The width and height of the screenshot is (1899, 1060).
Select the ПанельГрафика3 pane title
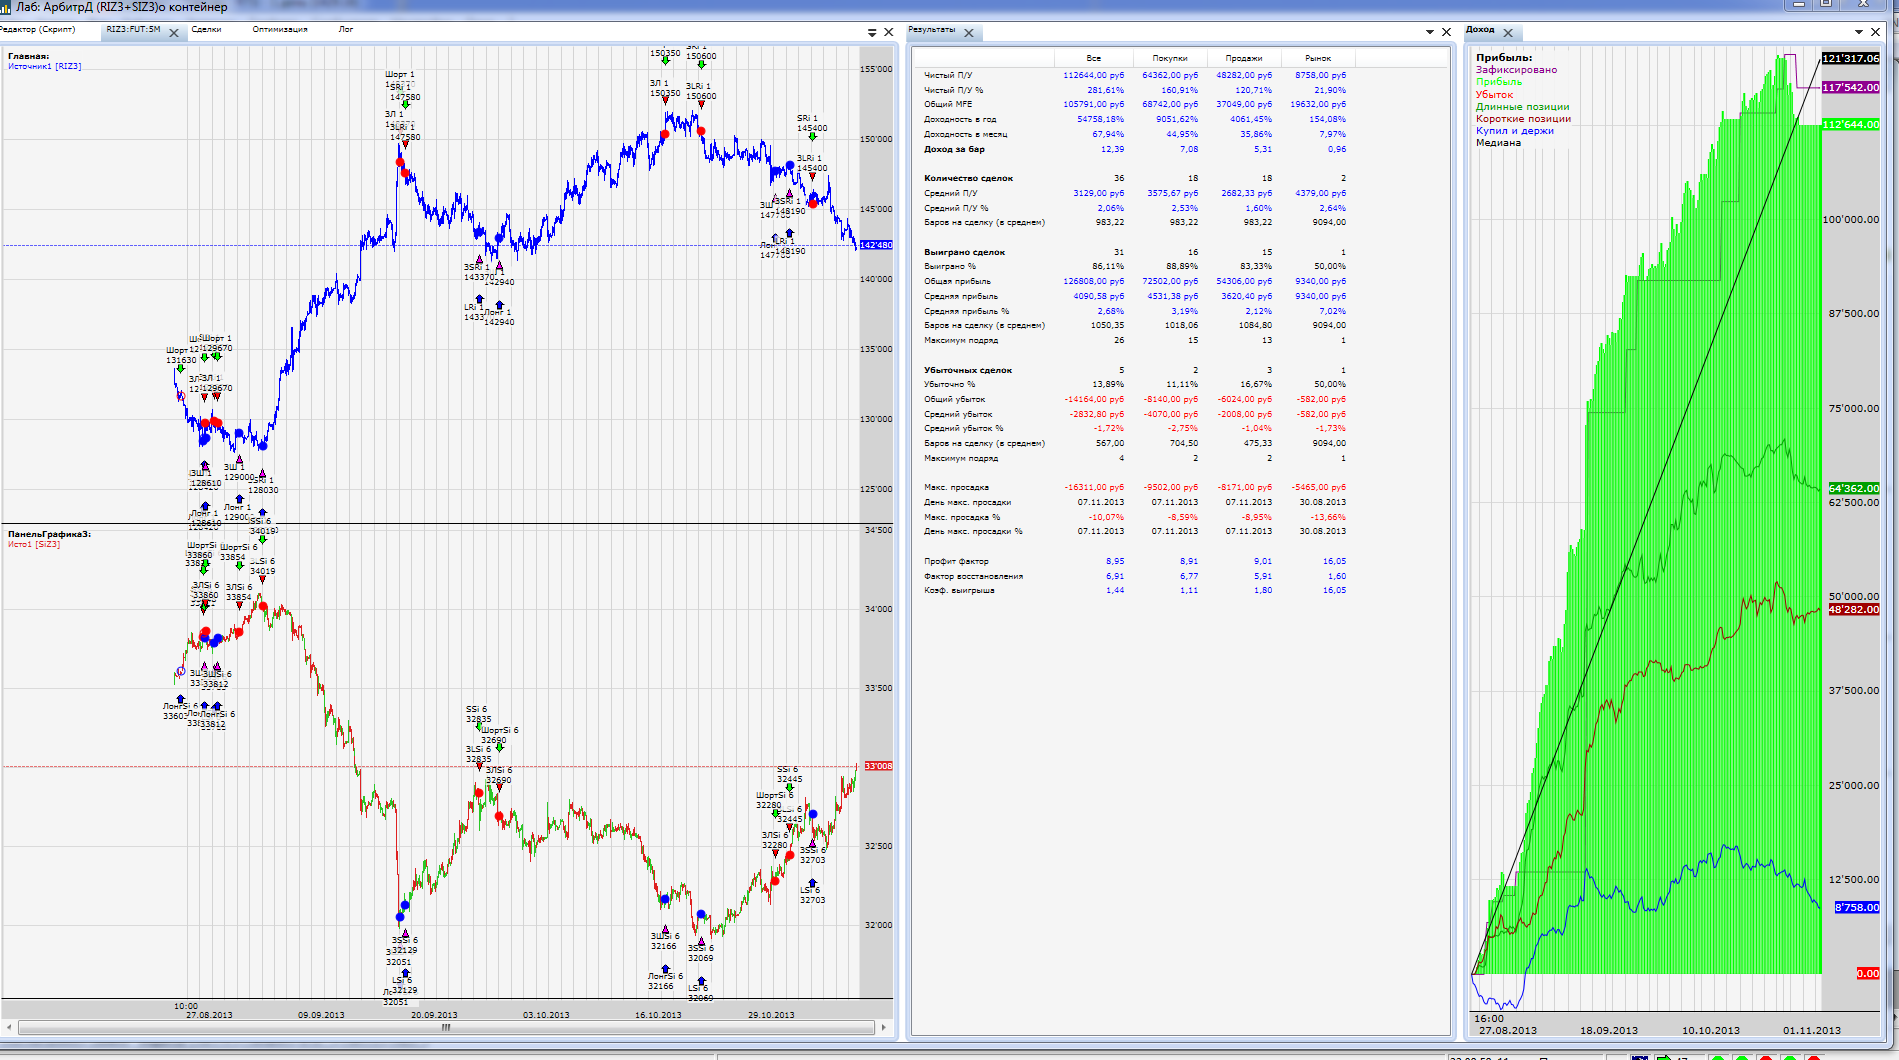pyautogui.click(x=50, y=534)
